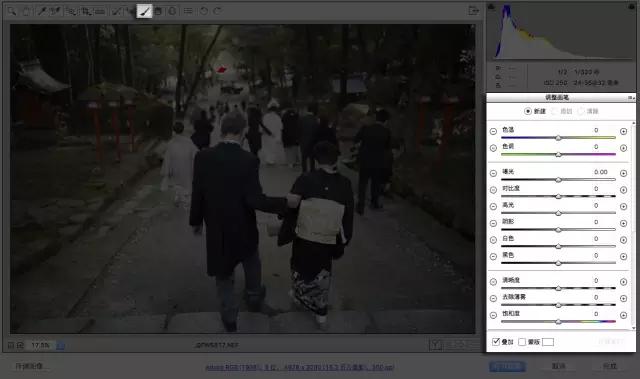Viewport: 640px width, 379px height.
Task: Select the Graduated Filter tool
Action: point(158,11)
